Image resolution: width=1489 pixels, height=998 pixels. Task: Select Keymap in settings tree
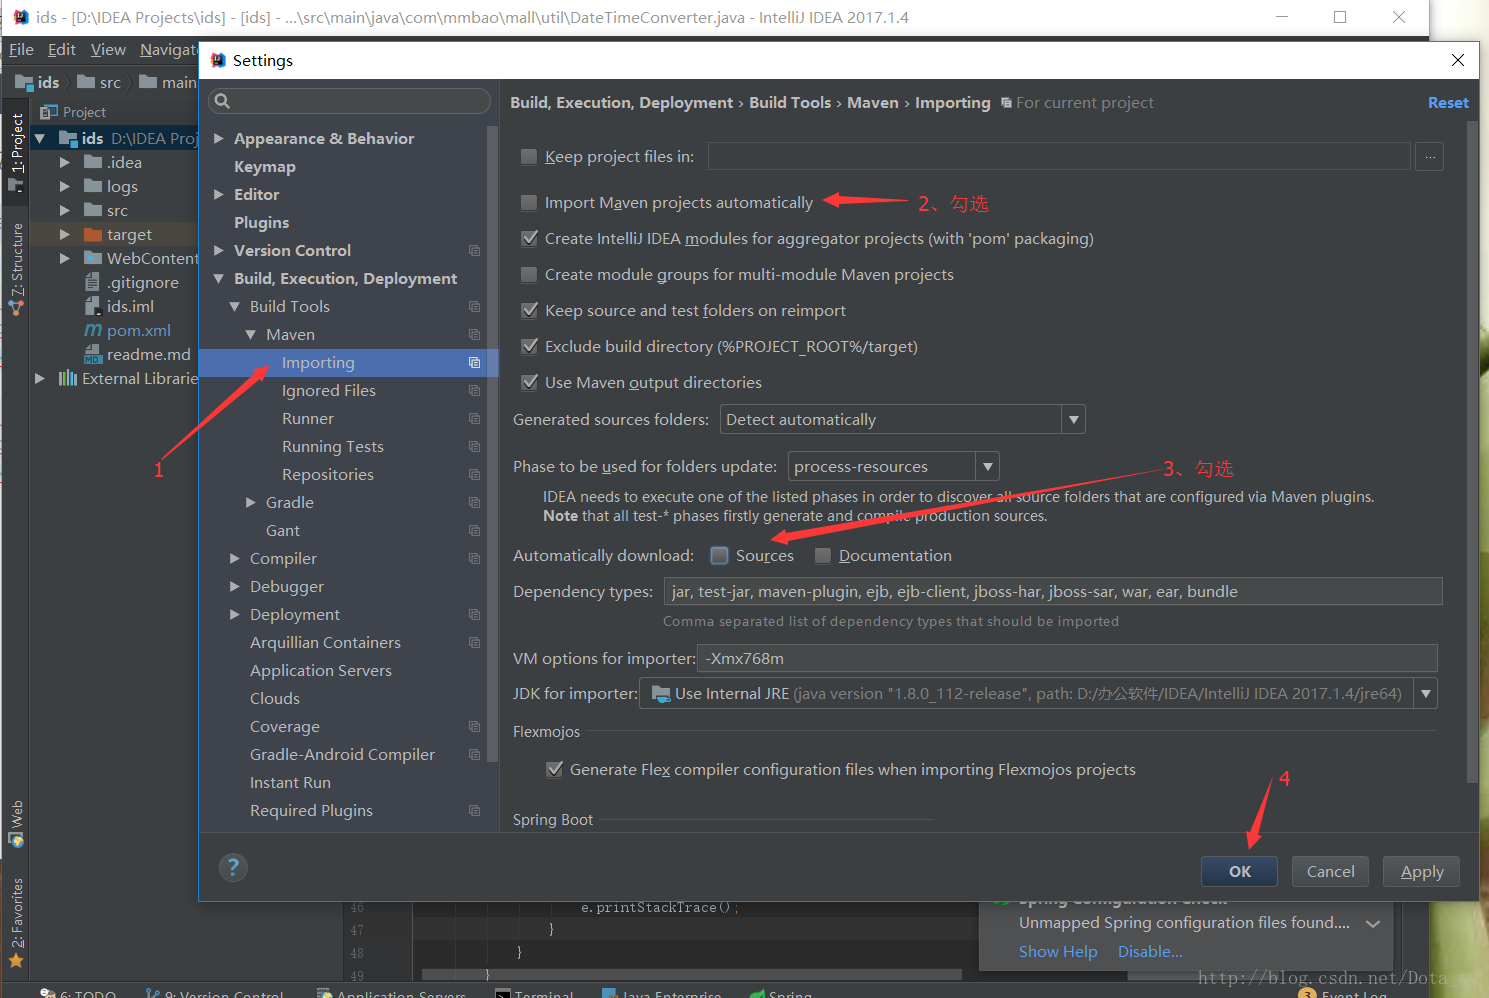(x=265, y=166)
